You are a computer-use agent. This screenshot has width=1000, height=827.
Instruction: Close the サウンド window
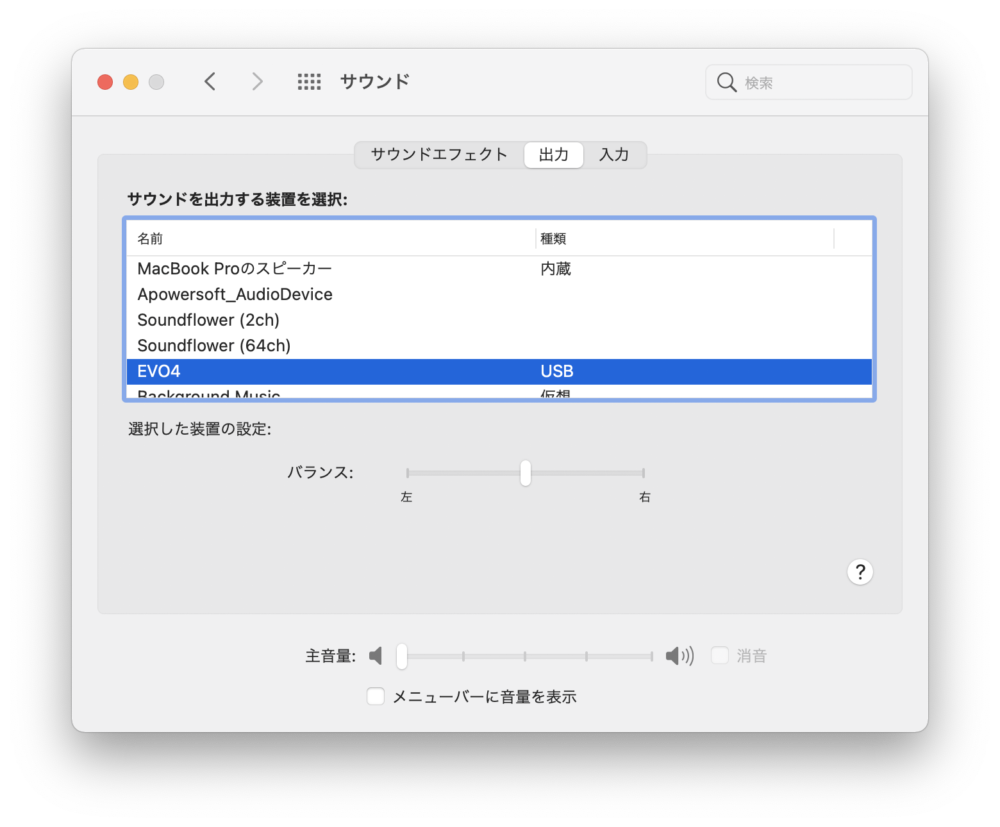(105, 82)
